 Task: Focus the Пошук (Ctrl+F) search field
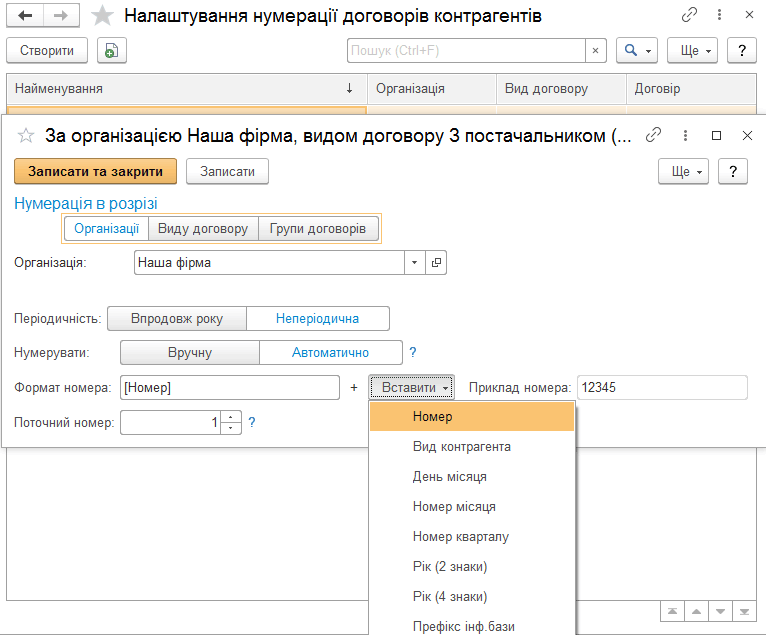[467, 50]
